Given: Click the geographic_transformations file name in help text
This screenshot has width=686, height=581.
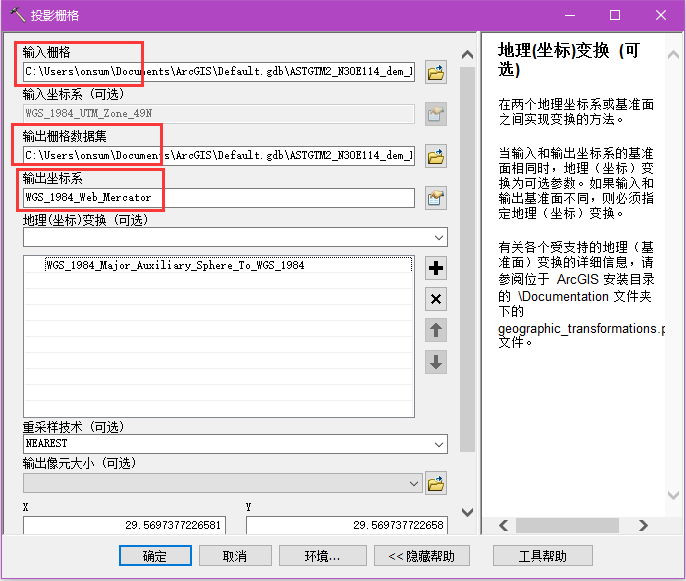Looking at the screenshot, I should point(581,329).
